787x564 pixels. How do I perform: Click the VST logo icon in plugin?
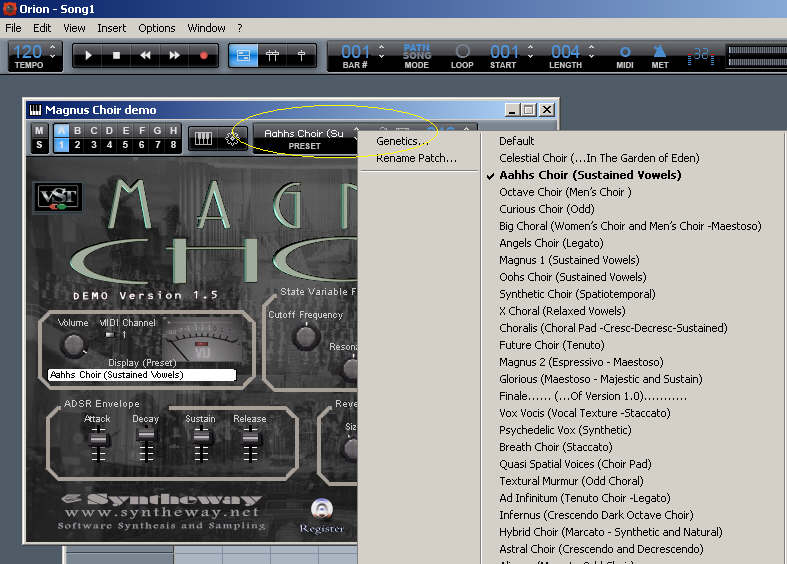coord(58,197)
